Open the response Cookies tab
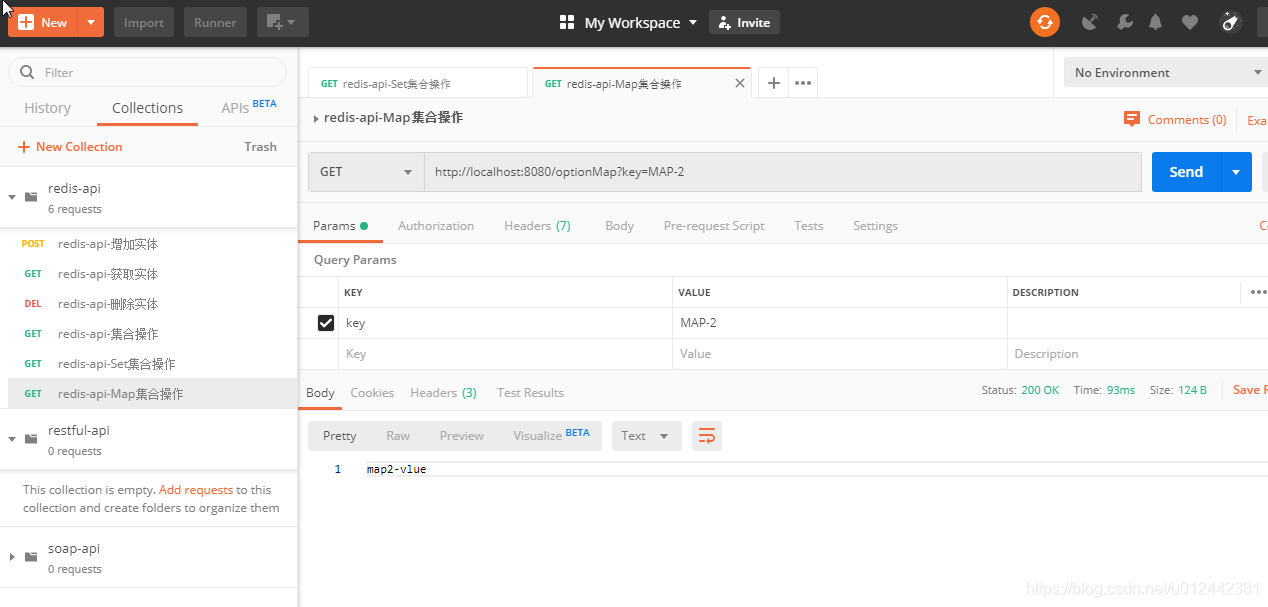The image size is (1268, 607). pos(372,392)
